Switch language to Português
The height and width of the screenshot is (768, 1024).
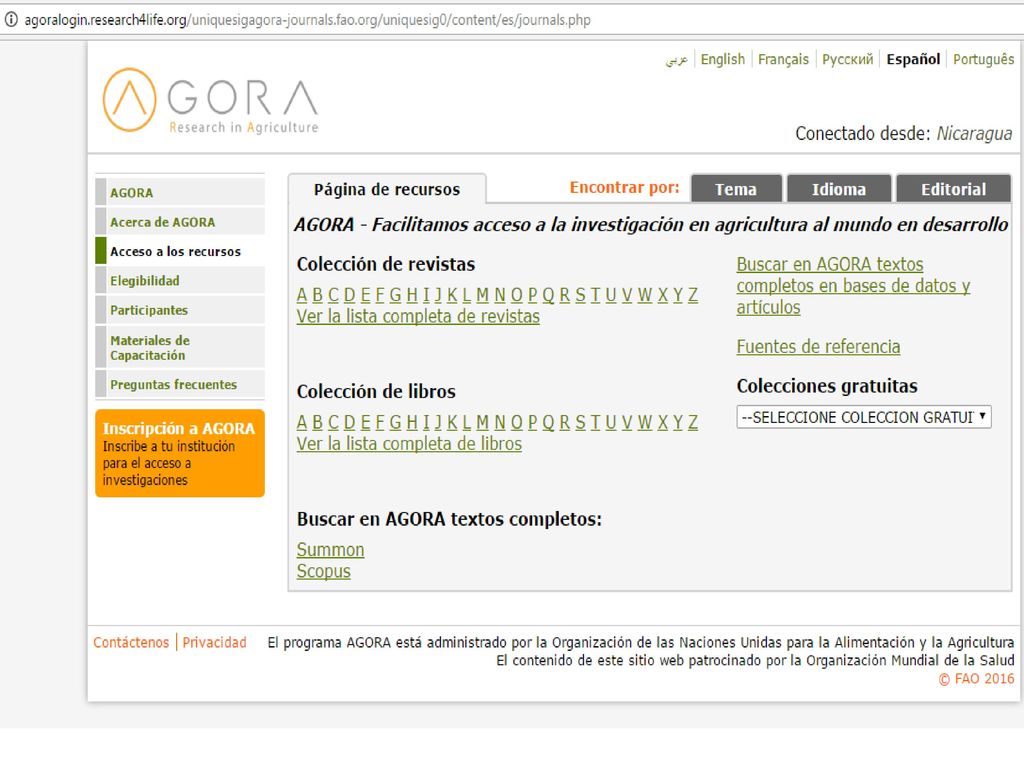(x=984, y=59)
